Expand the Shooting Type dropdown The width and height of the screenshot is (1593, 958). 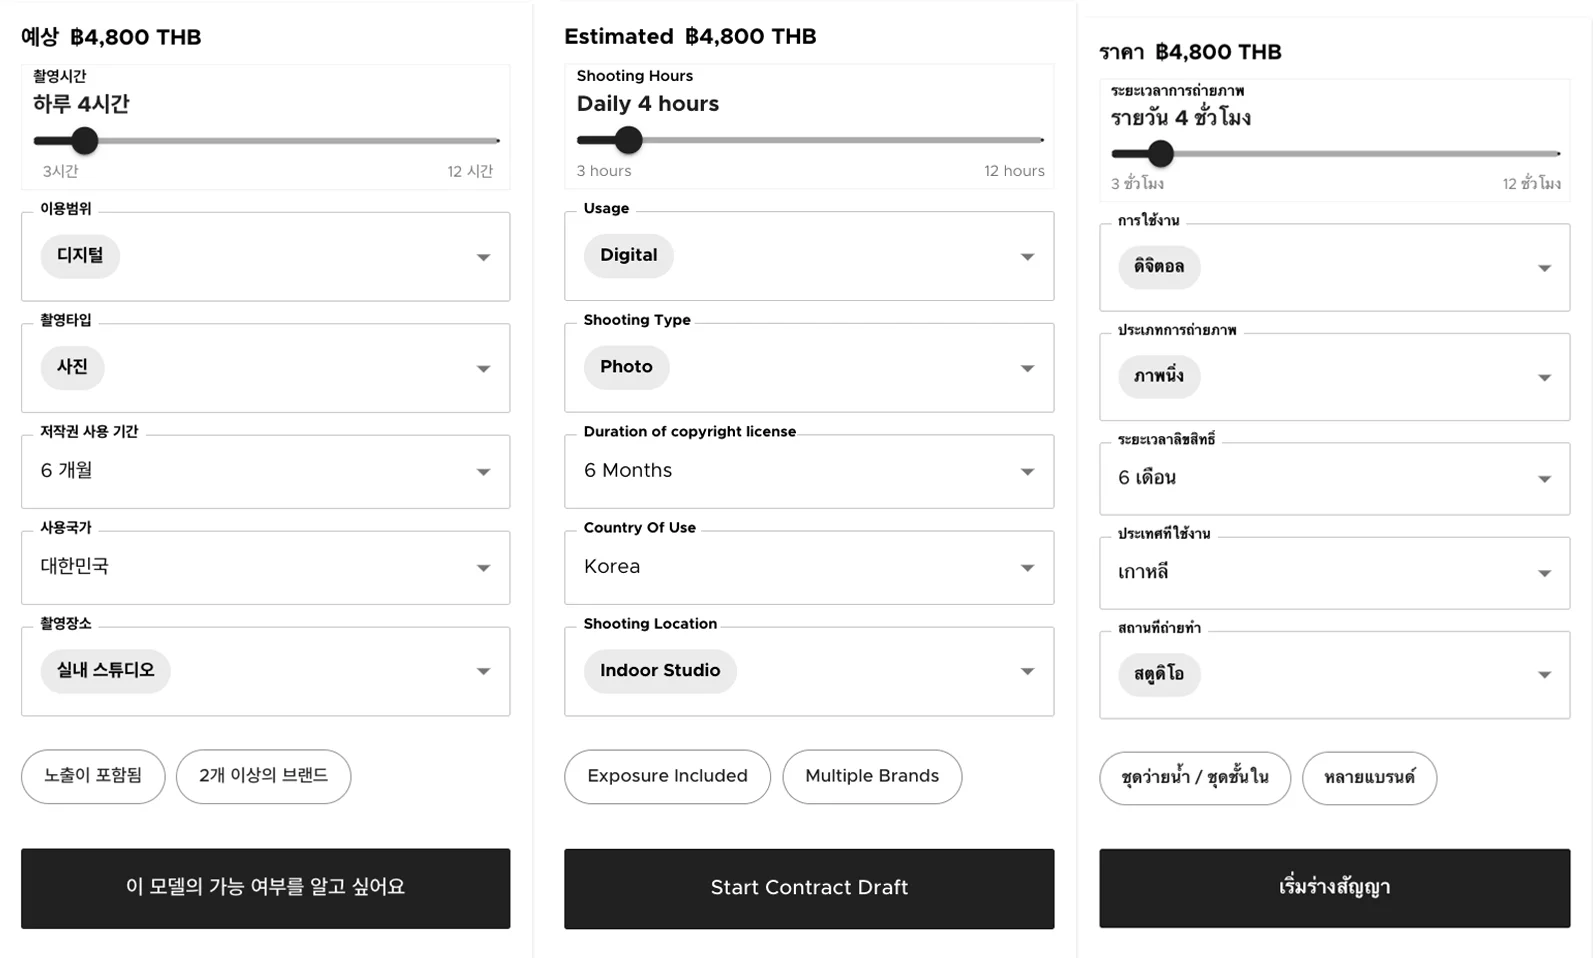pyautogui.click(x=1027, y=369)
